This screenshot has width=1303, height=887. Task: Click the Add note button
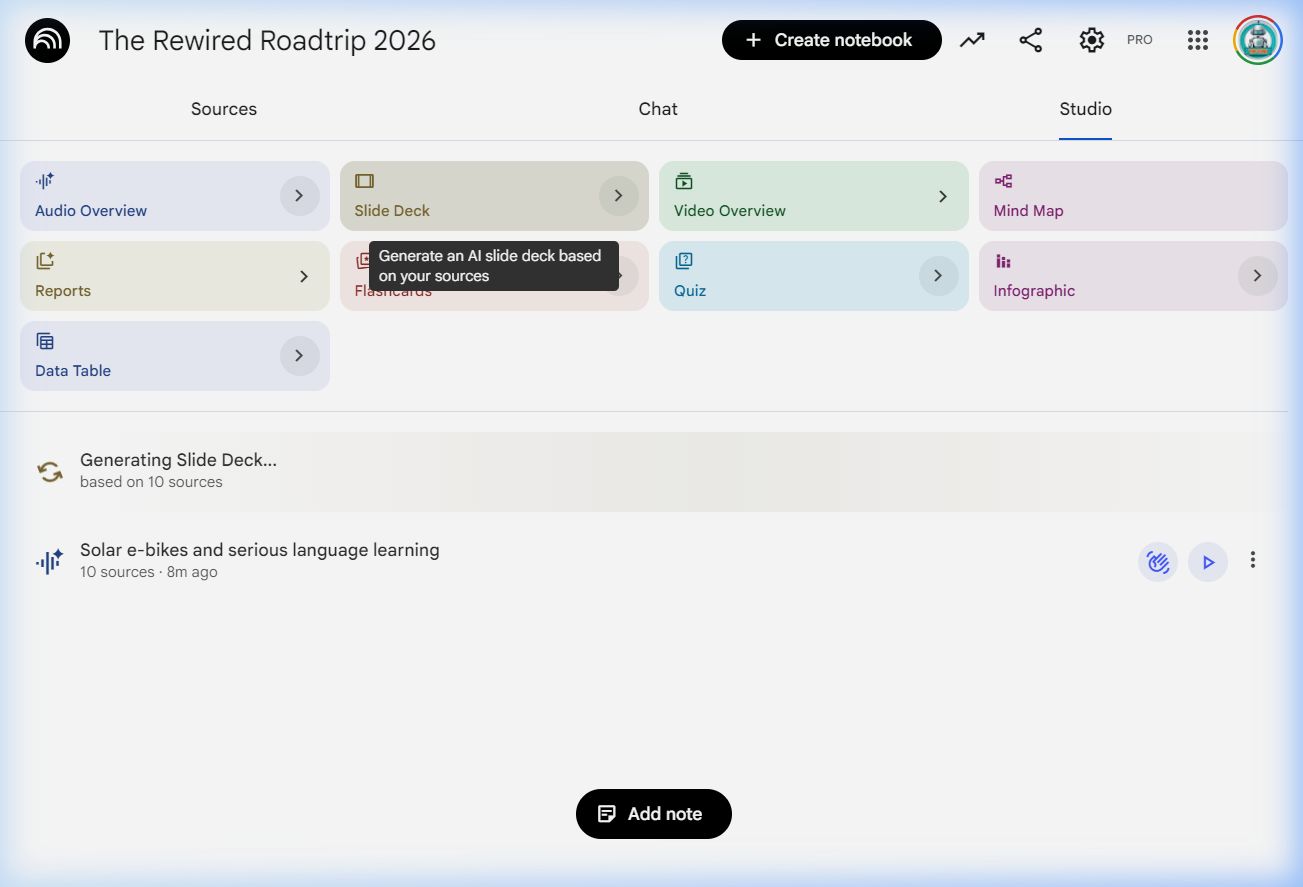coord(653,814)
